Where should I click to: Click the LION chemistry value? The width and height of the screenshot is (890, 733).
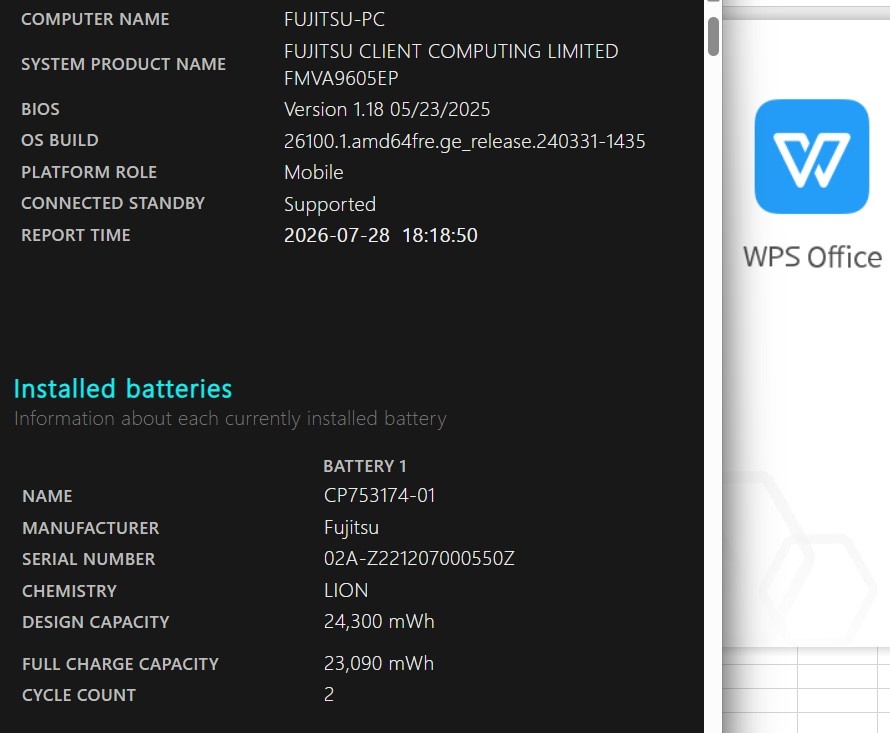coord(346,590)
